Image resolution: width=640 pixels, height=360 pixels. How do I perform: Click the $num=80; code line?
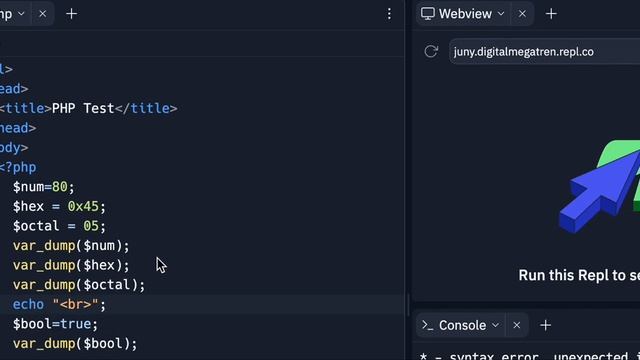pyautogui.click(x=44, y=187)
